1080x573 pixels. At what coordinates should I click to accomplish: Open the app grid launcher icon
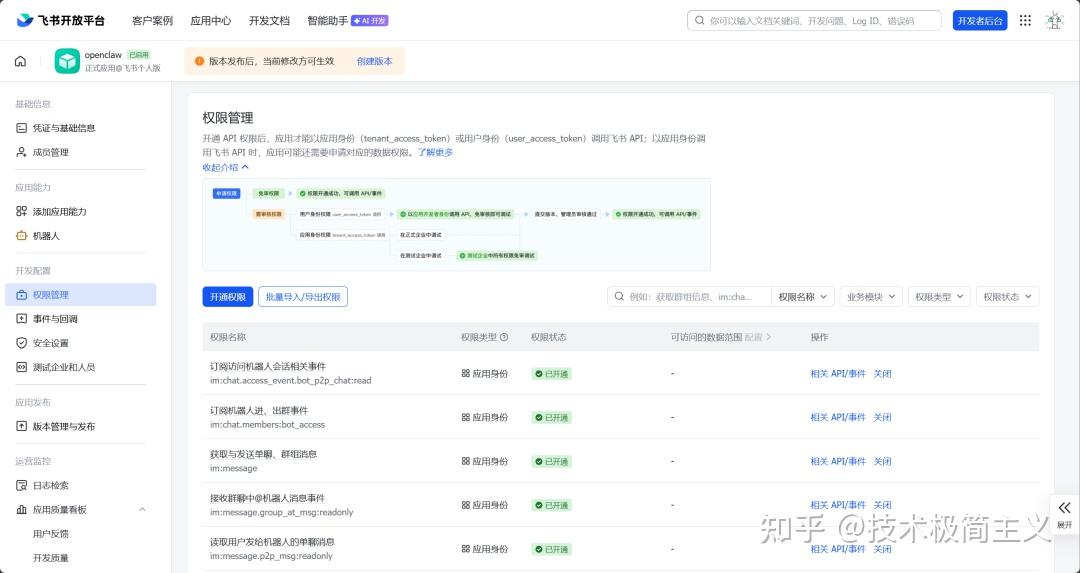[x=1025, y=20]
